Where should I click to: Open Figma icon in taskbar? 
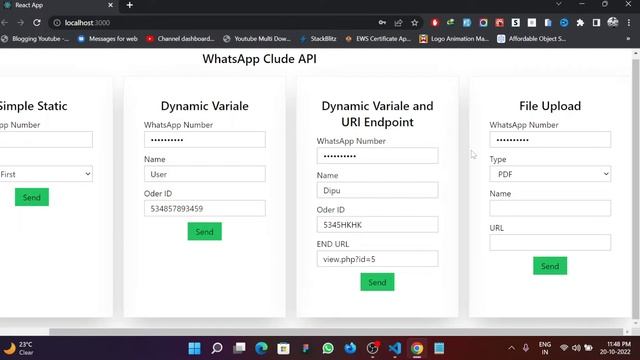tap(306, 348)
